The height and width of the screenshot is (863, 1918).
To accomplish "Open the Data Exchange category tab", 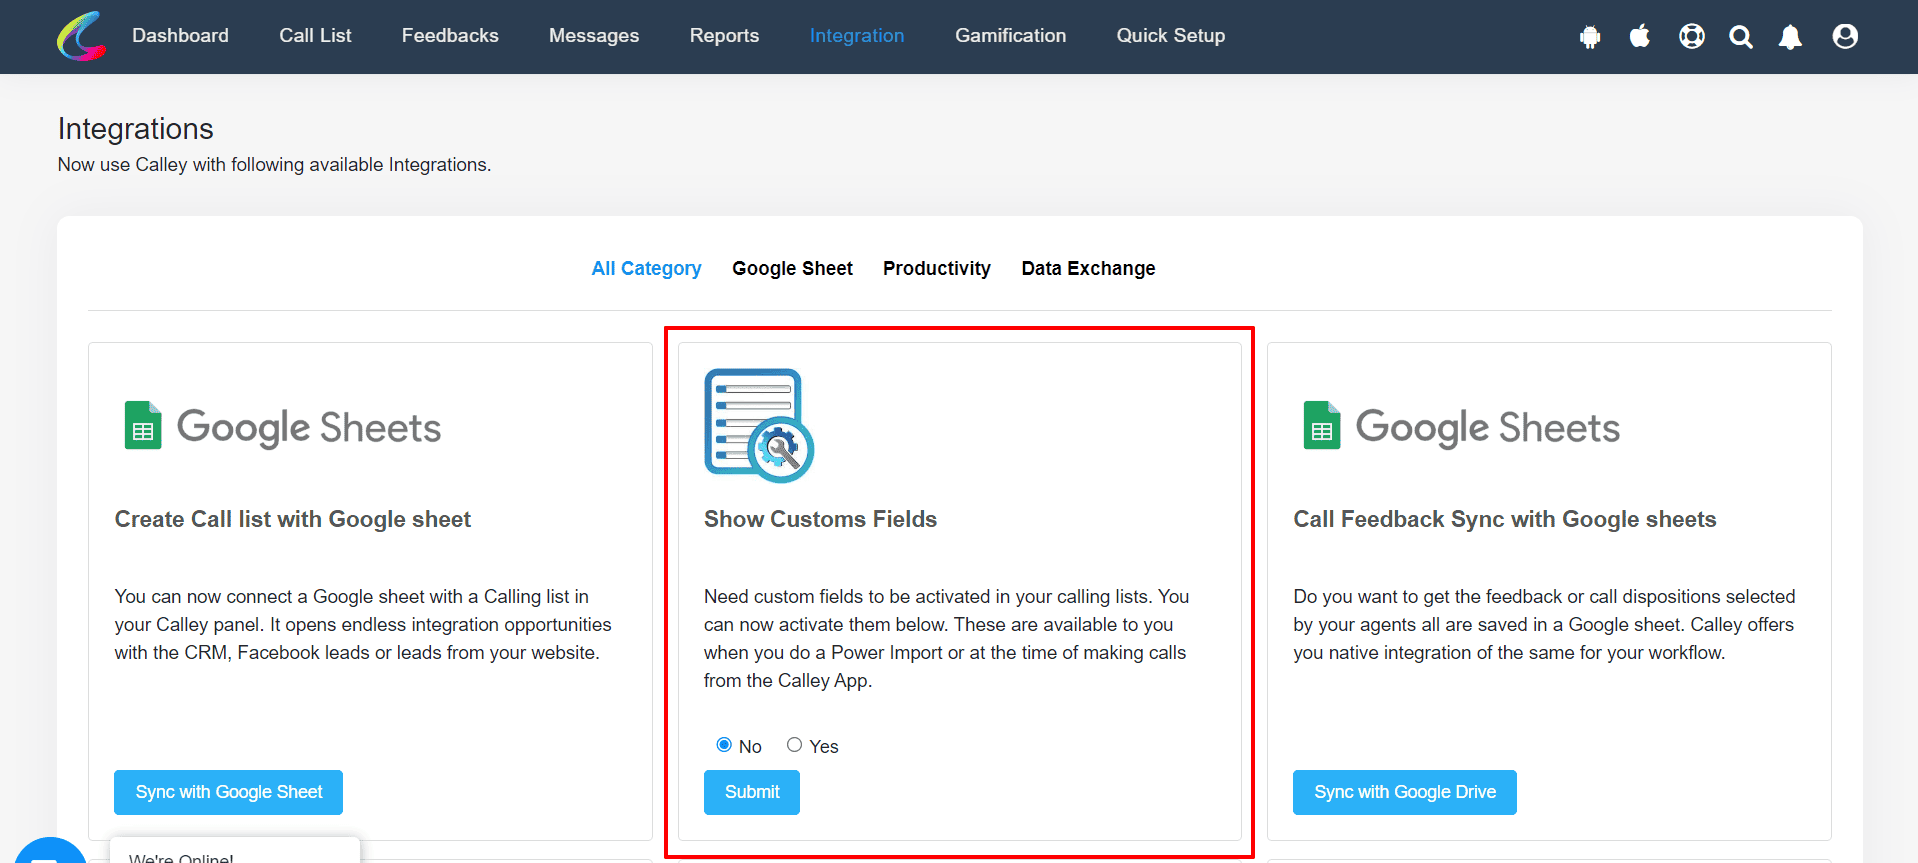I will click(x=1088, y=268).
